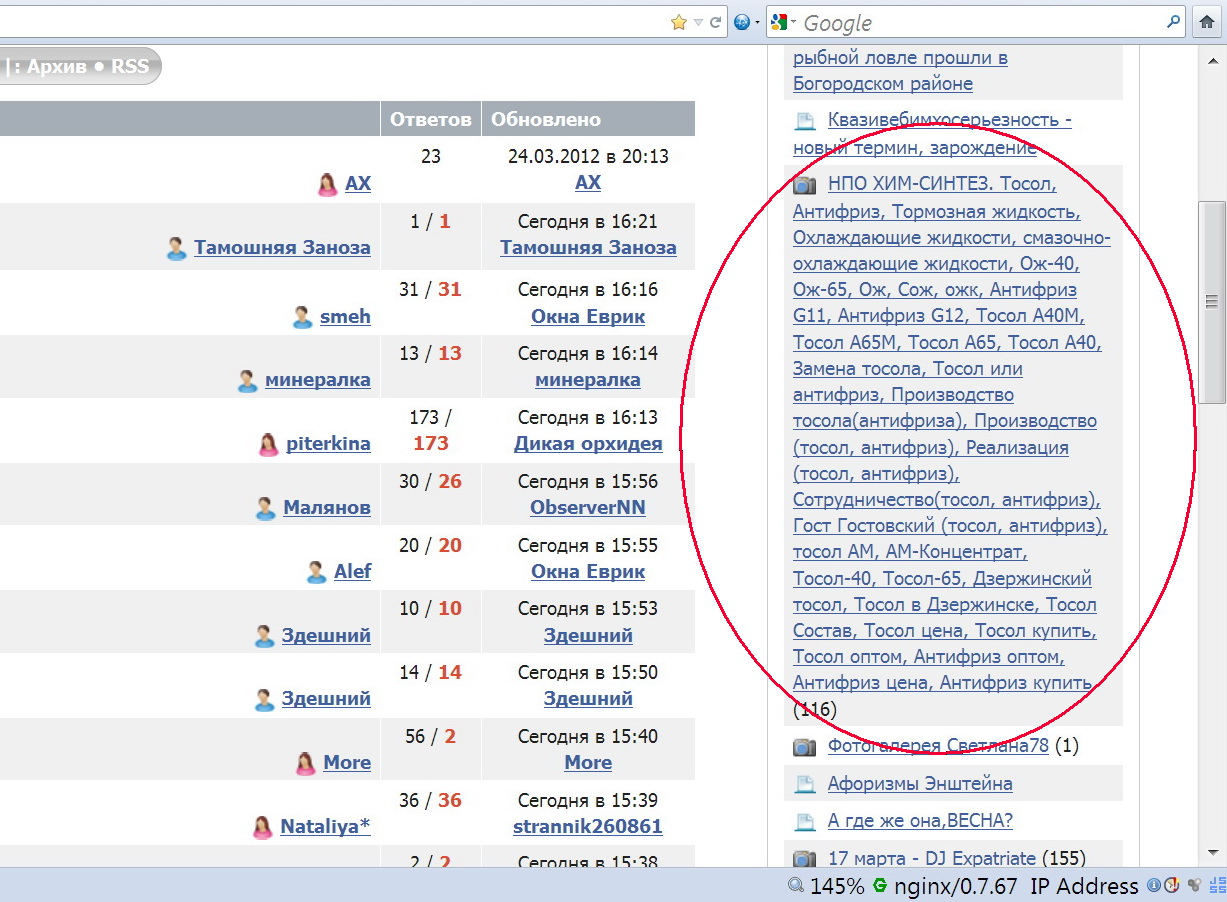Image resolution: width=1227 pixels, height=902 pixels.
Task: Click the Google search engine logo
Action: click(780, 21)
